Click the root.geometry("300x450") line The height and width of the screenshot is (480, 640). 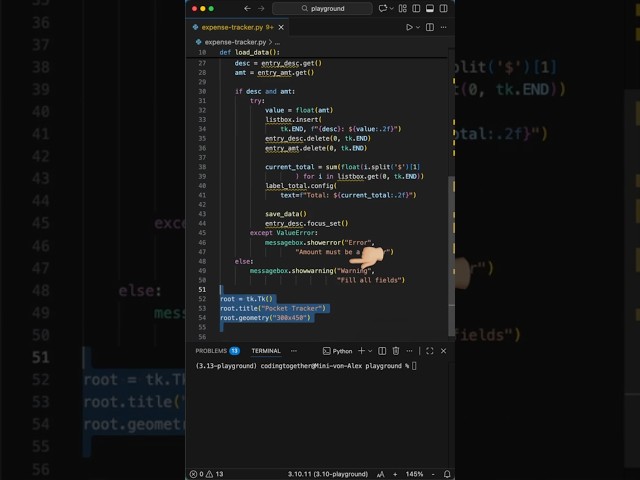point(265,318)
